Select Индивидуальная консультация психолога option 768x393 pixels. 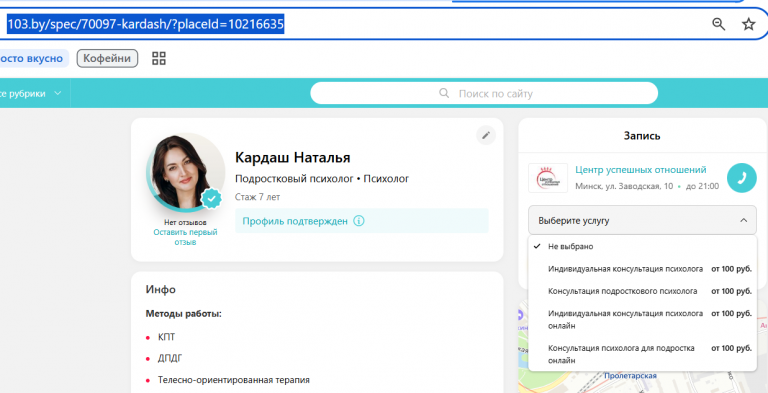[x=642, y=269]
